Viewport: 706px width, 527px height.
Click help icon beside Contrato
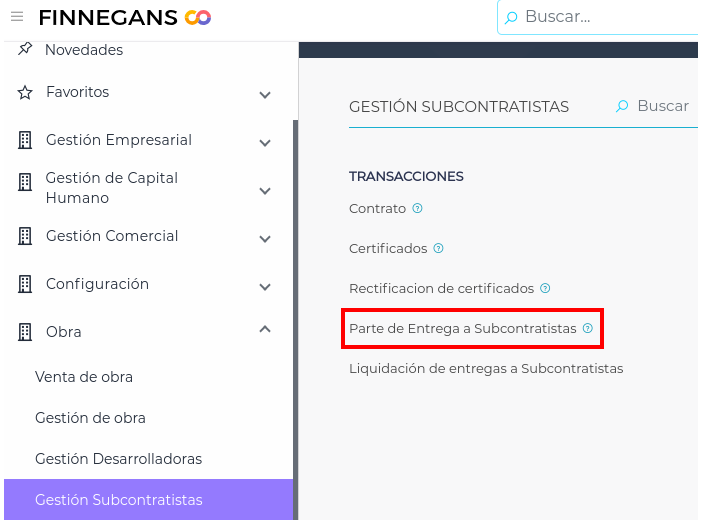[417, 209]
